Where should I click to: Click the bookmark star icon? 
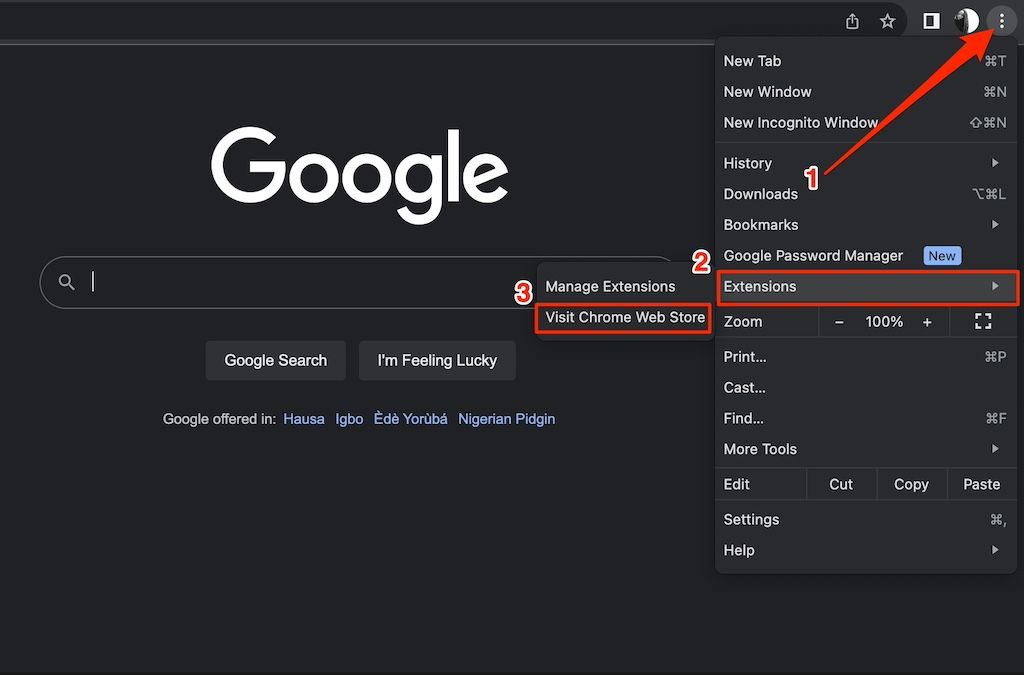887,20
